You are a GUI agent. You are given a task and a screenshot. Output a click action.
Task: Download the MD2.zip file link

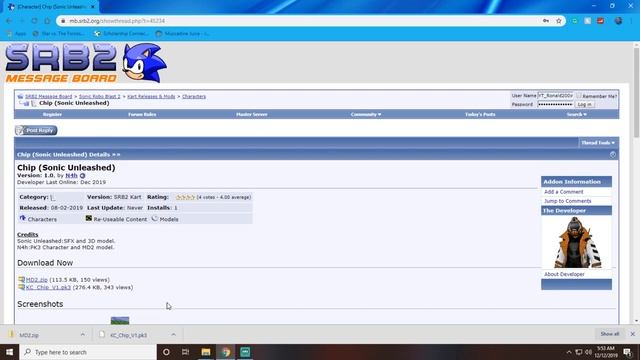click(x=37, y=280)
